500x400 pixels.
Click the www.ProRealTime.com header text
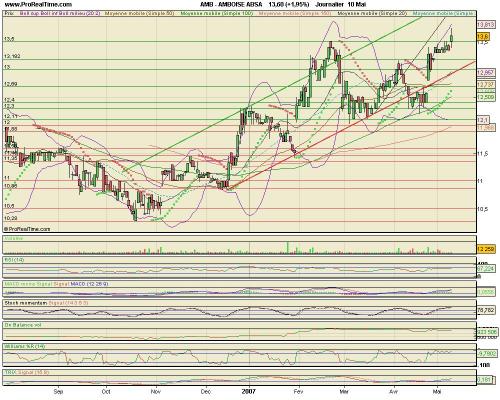(x=38, y=4)
